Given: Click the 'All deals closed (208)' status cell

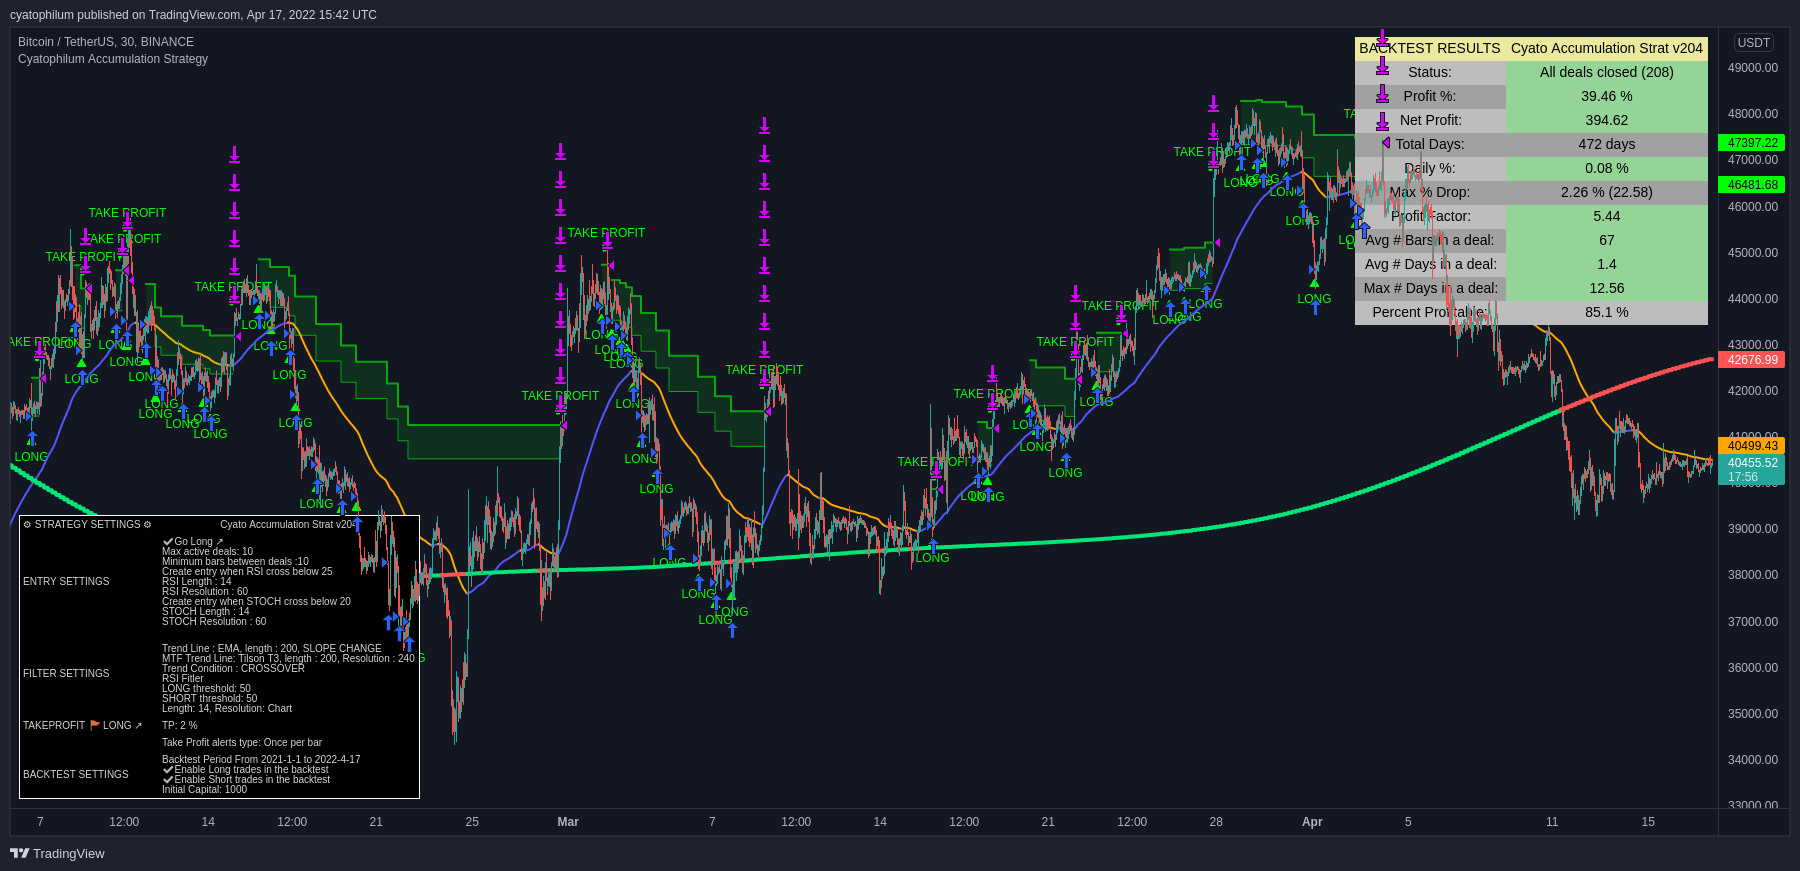Looking at the screenshot, I should [x=1606, y=72].
